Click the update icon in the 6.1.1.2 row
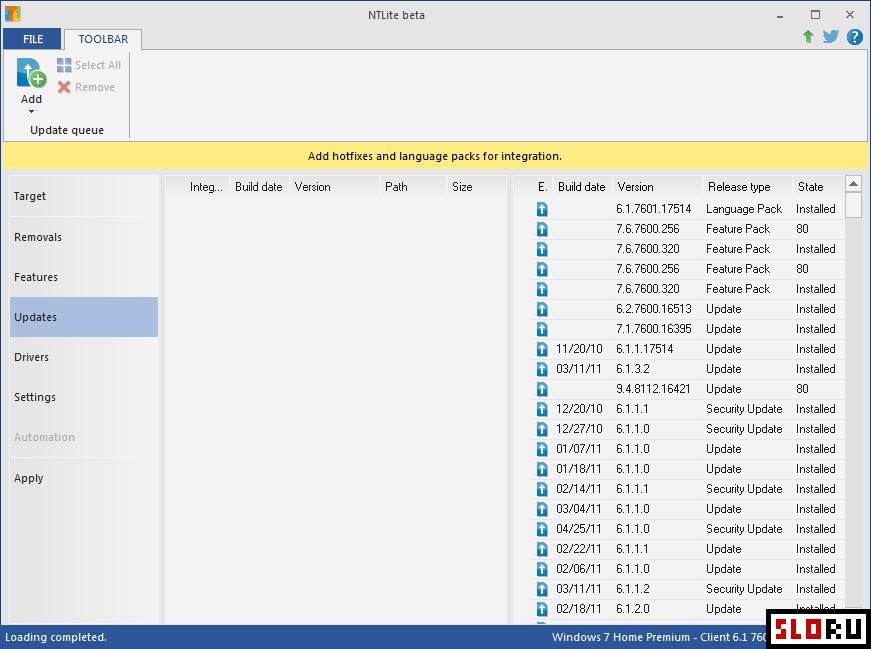Image resolution: width=871 pixels, height=649 pixels. (x=542, y=589)
